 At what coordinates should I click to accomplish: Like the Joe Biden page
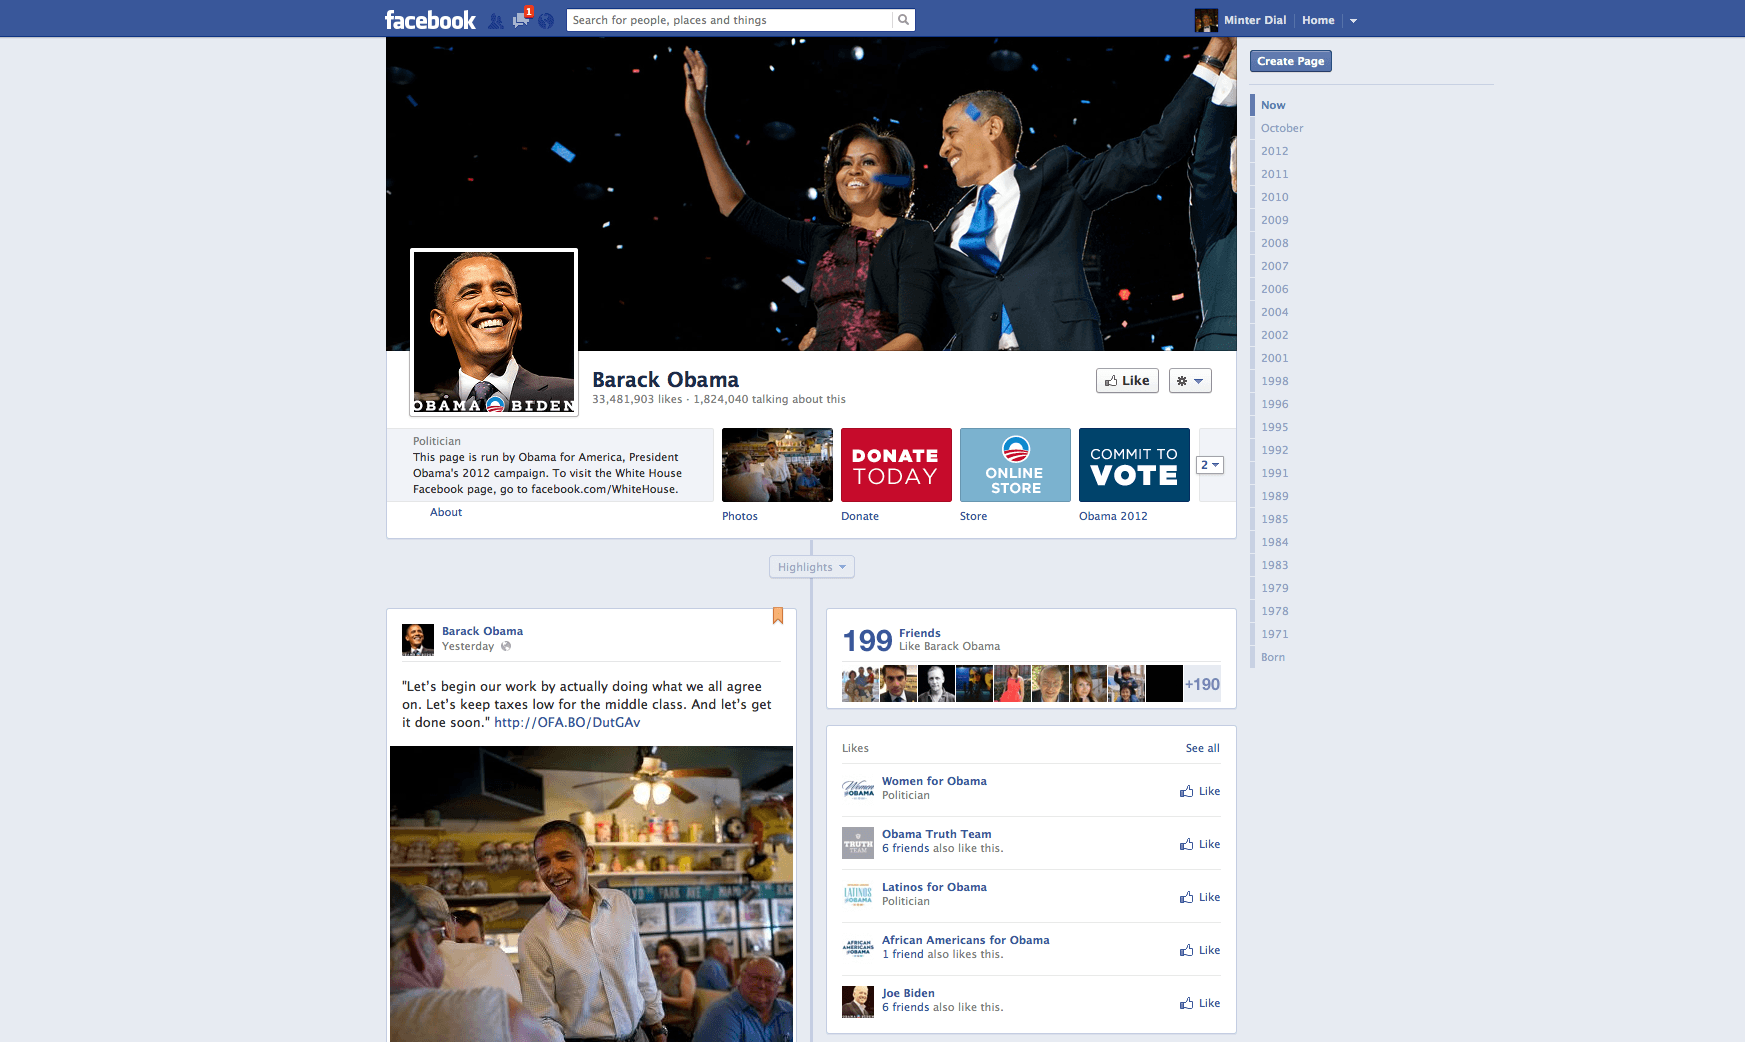coord(1200,1003)
